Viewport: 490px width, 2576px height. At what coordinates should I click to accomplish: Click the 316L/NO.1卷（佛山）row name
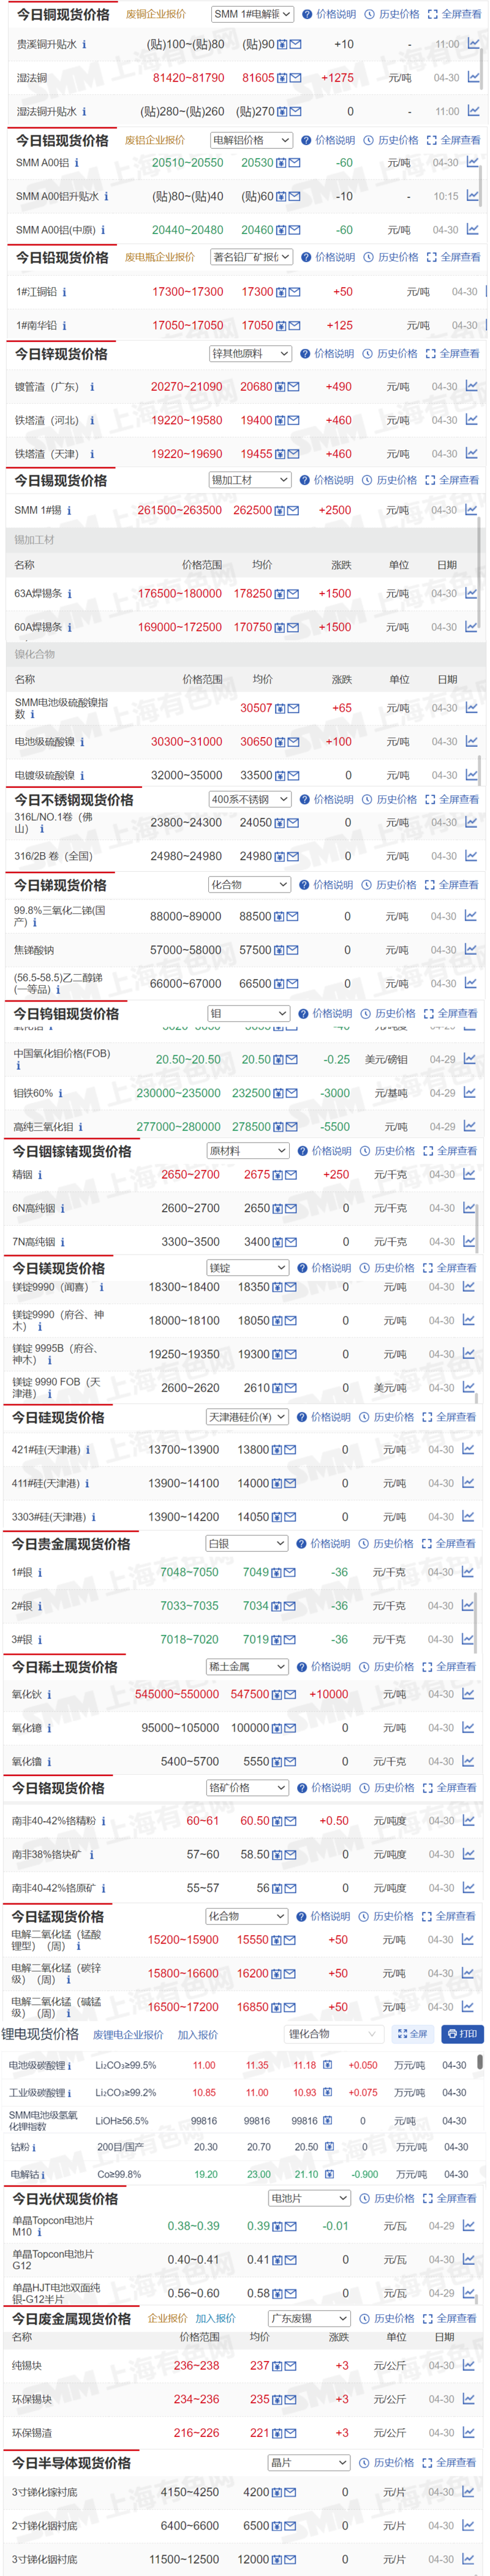53,823
